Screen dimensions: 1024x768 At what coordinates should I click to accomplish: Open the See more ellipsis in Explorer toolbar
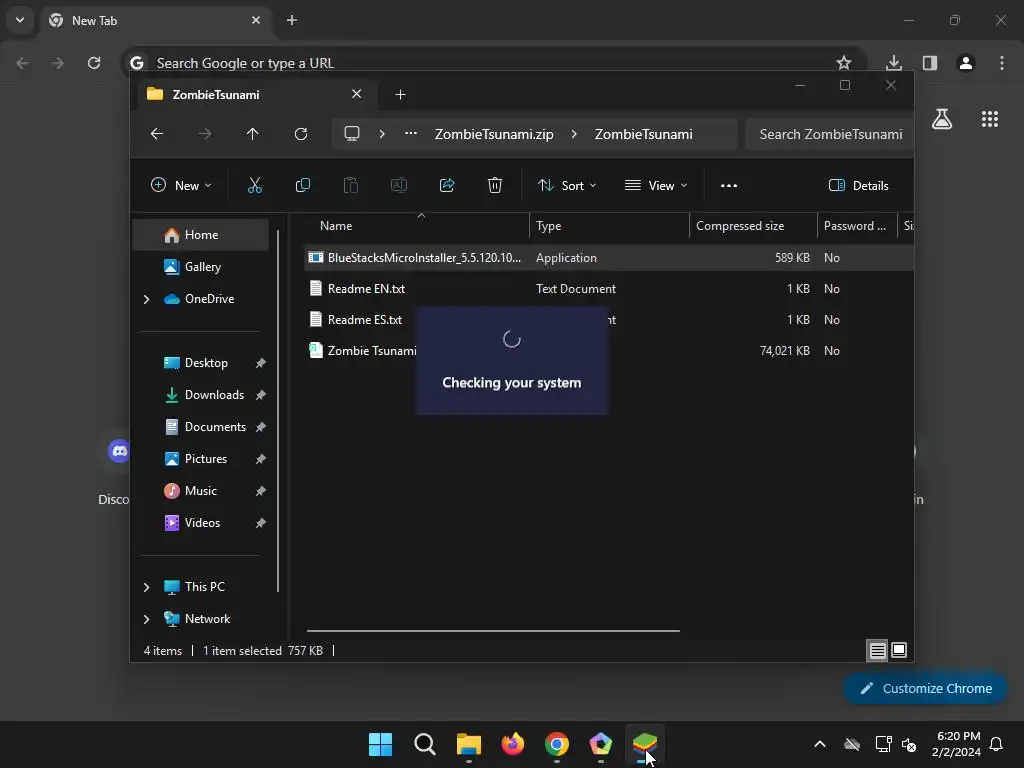tap(729, 185)
